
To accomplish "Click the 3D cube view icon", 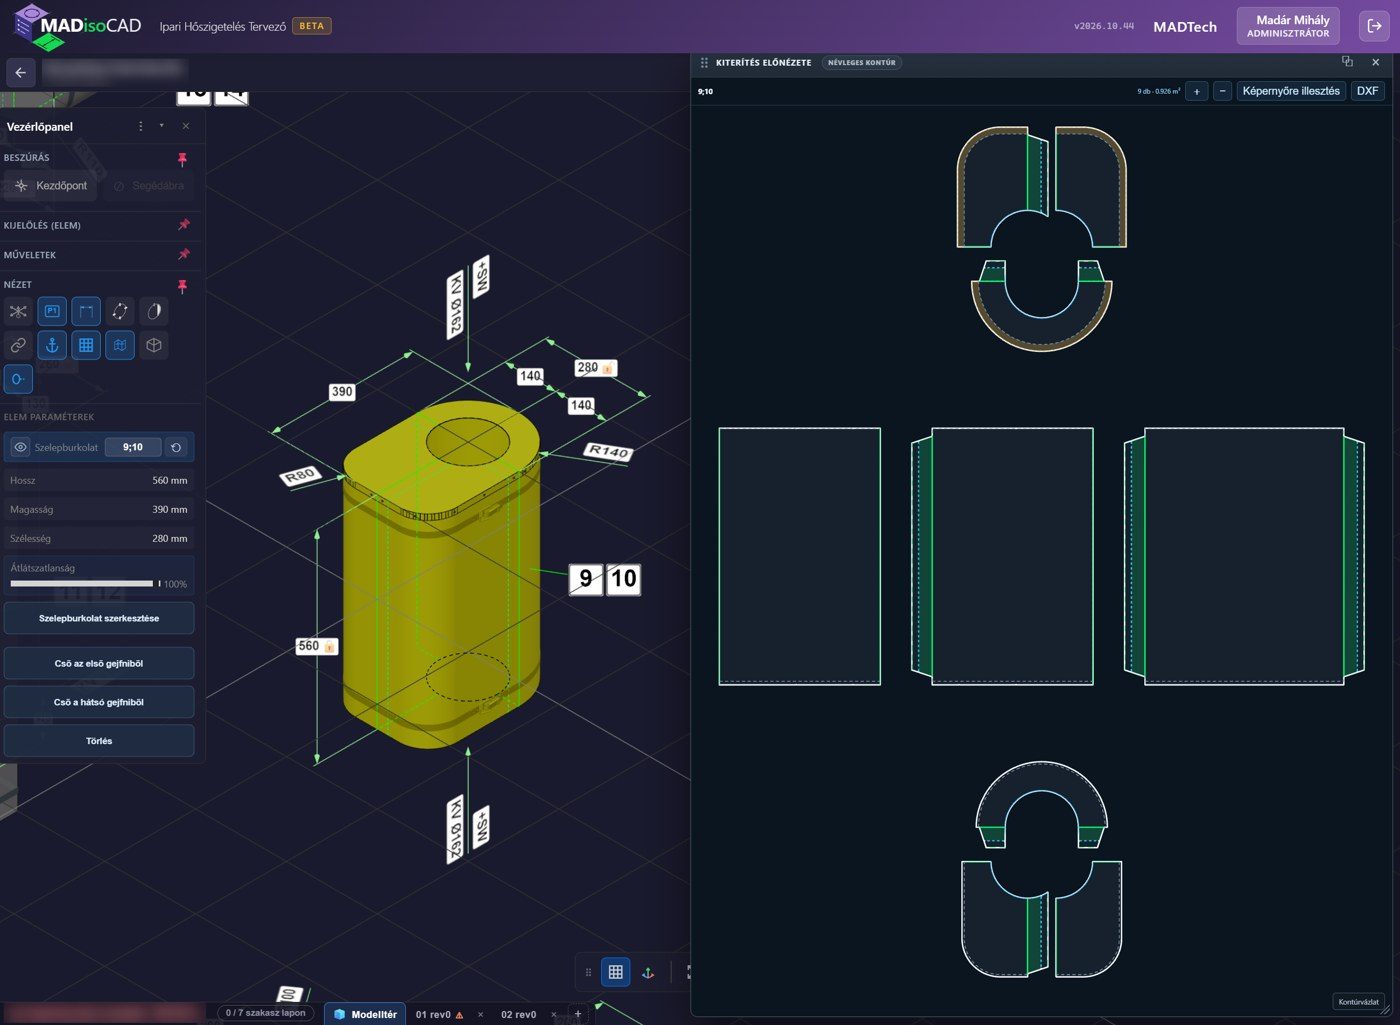I will tap(154, 345).
